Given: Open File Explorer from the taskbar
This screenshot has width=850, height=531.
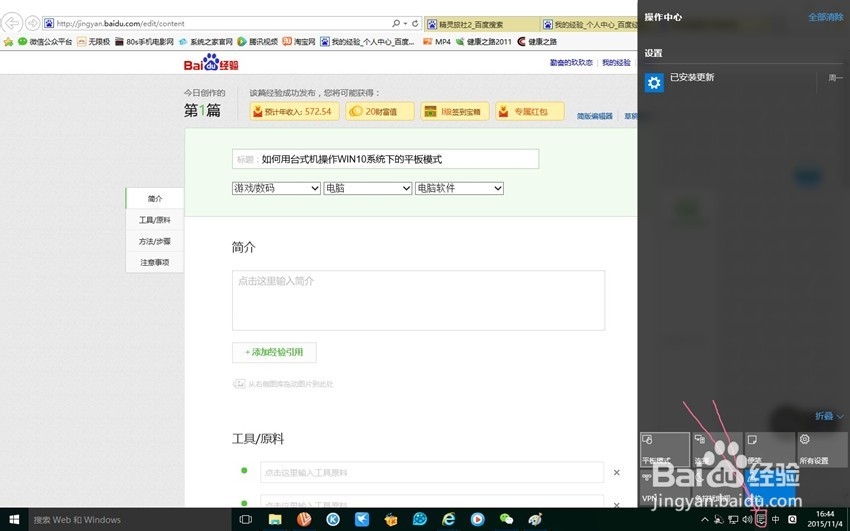Looking at the screenshot, I should [275, 520].
